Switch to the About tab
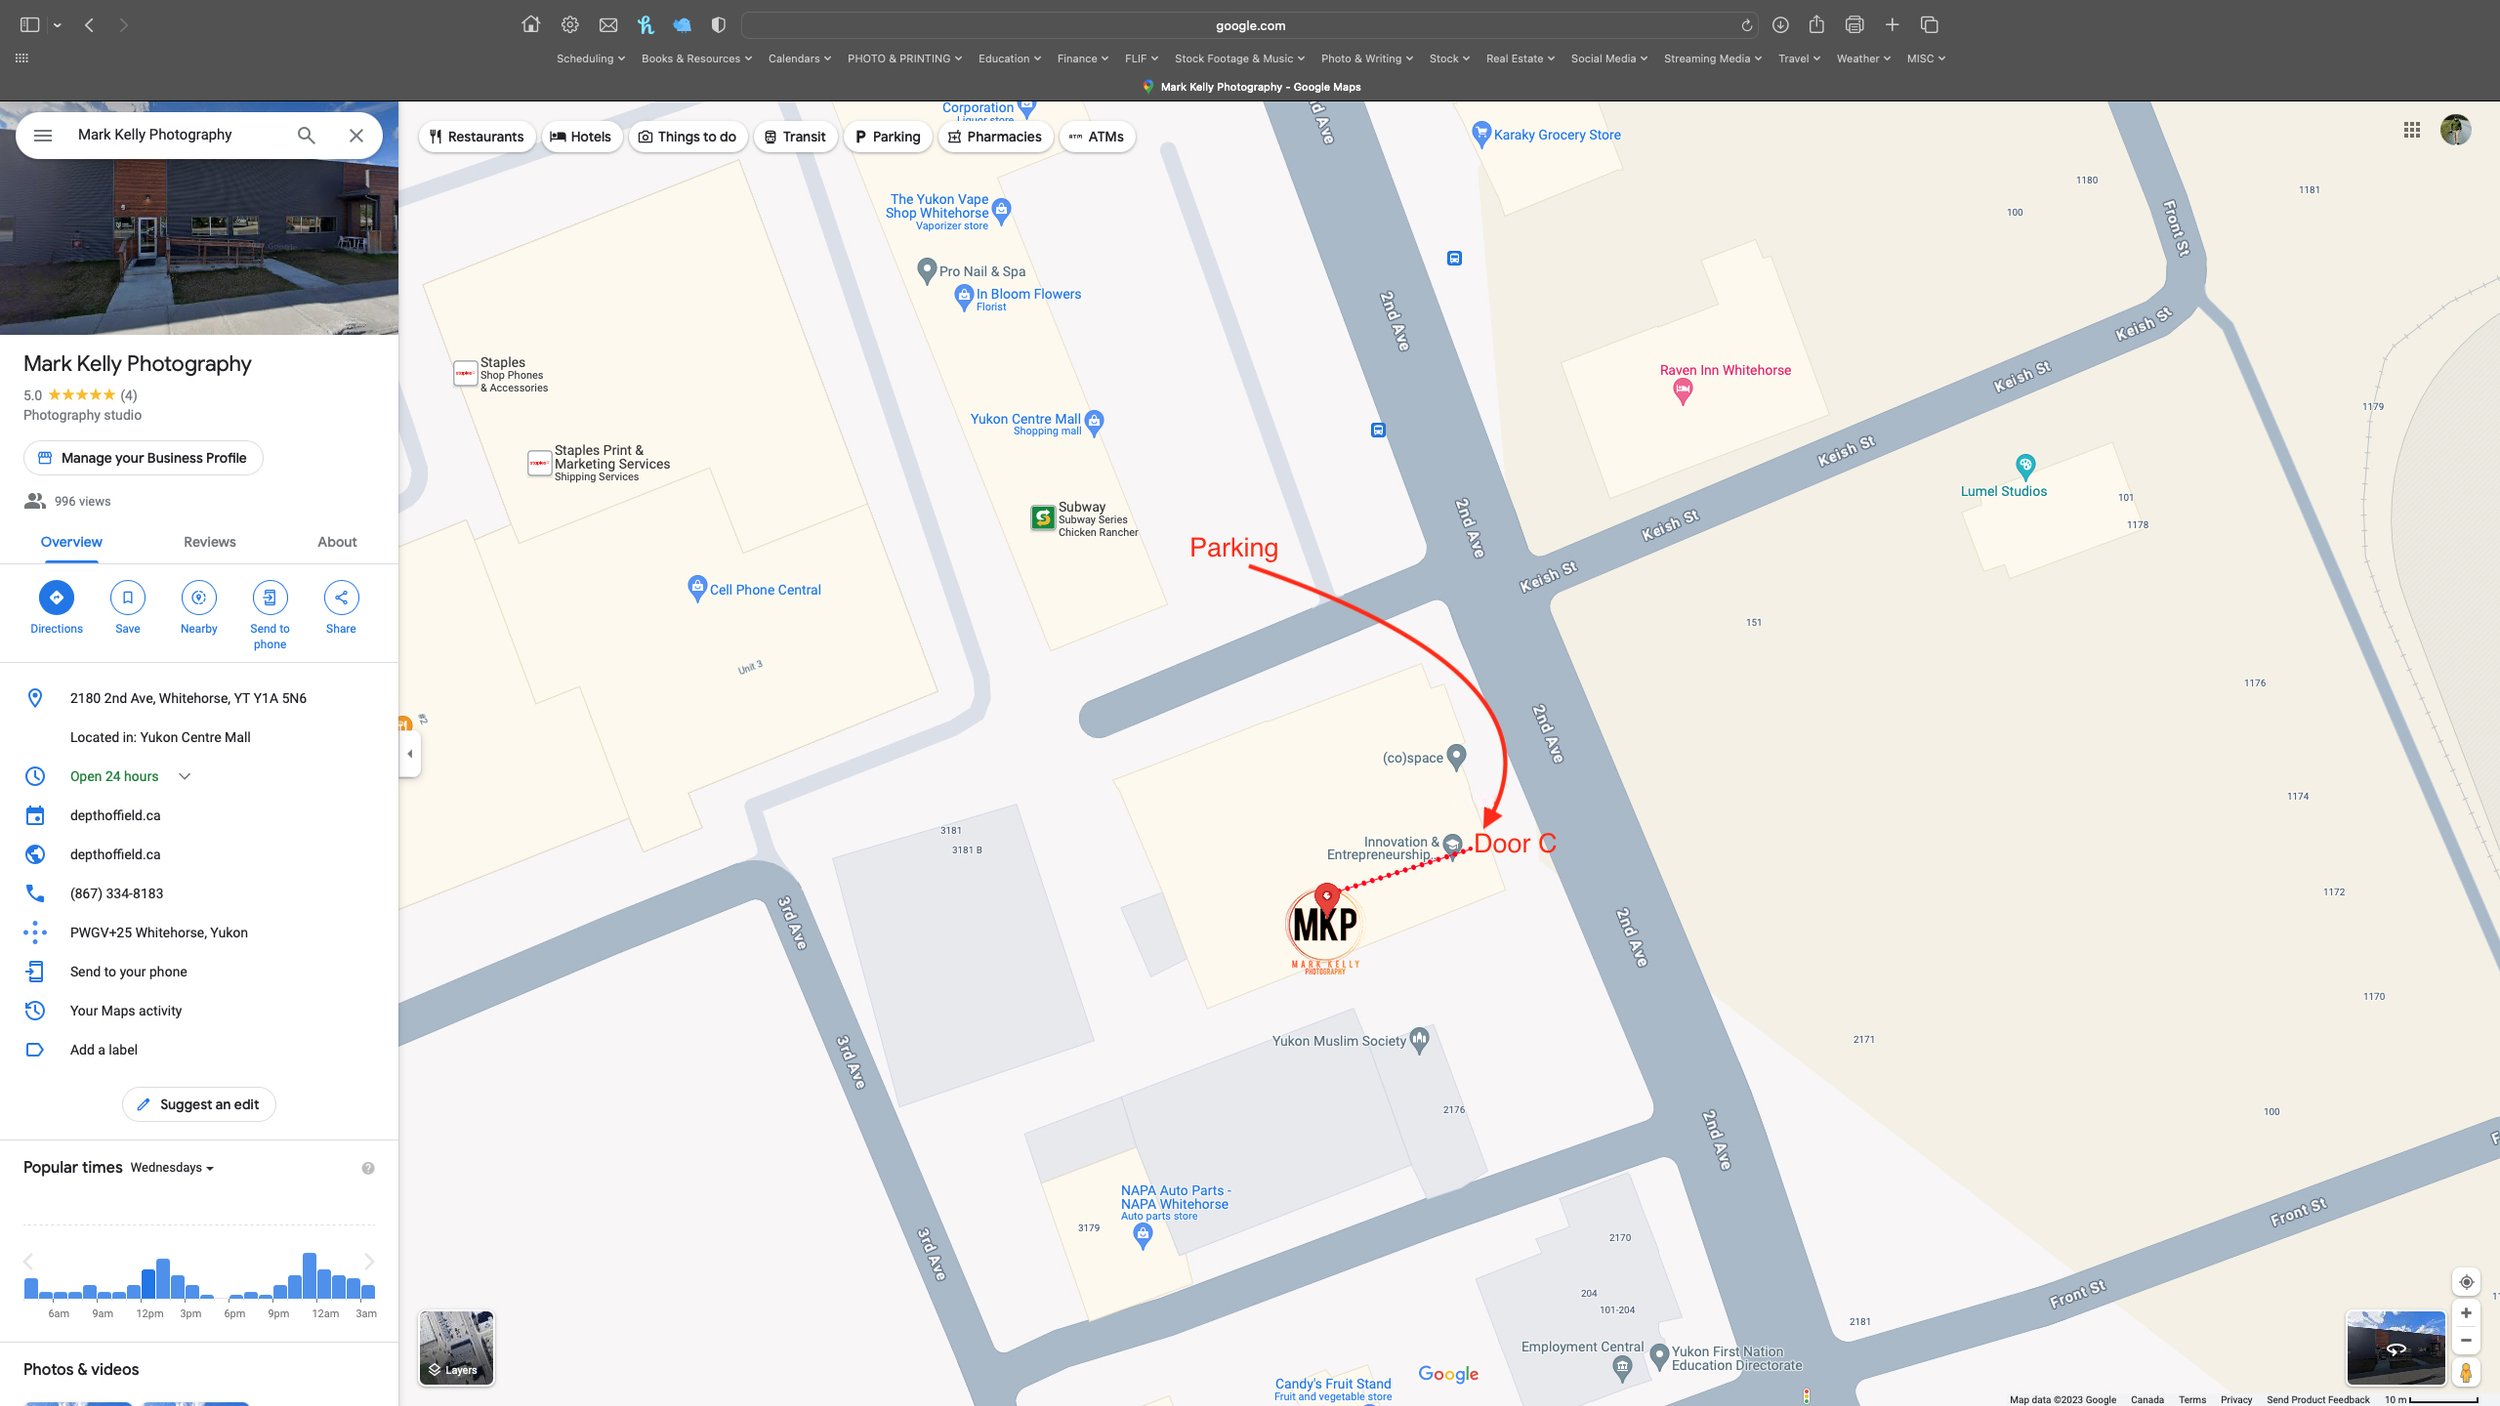The width and height of the screenshot is (2500, 1406). [337, 542]
